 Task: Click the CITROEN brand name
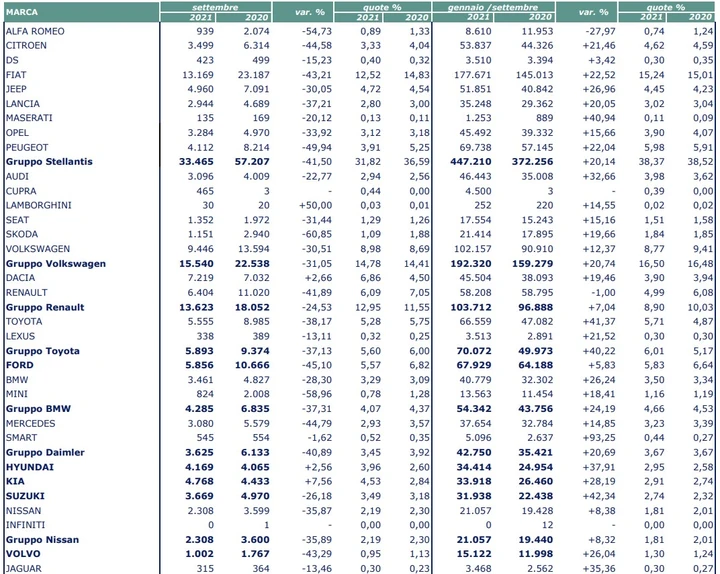pyautogui.click(x=26, y=45)
